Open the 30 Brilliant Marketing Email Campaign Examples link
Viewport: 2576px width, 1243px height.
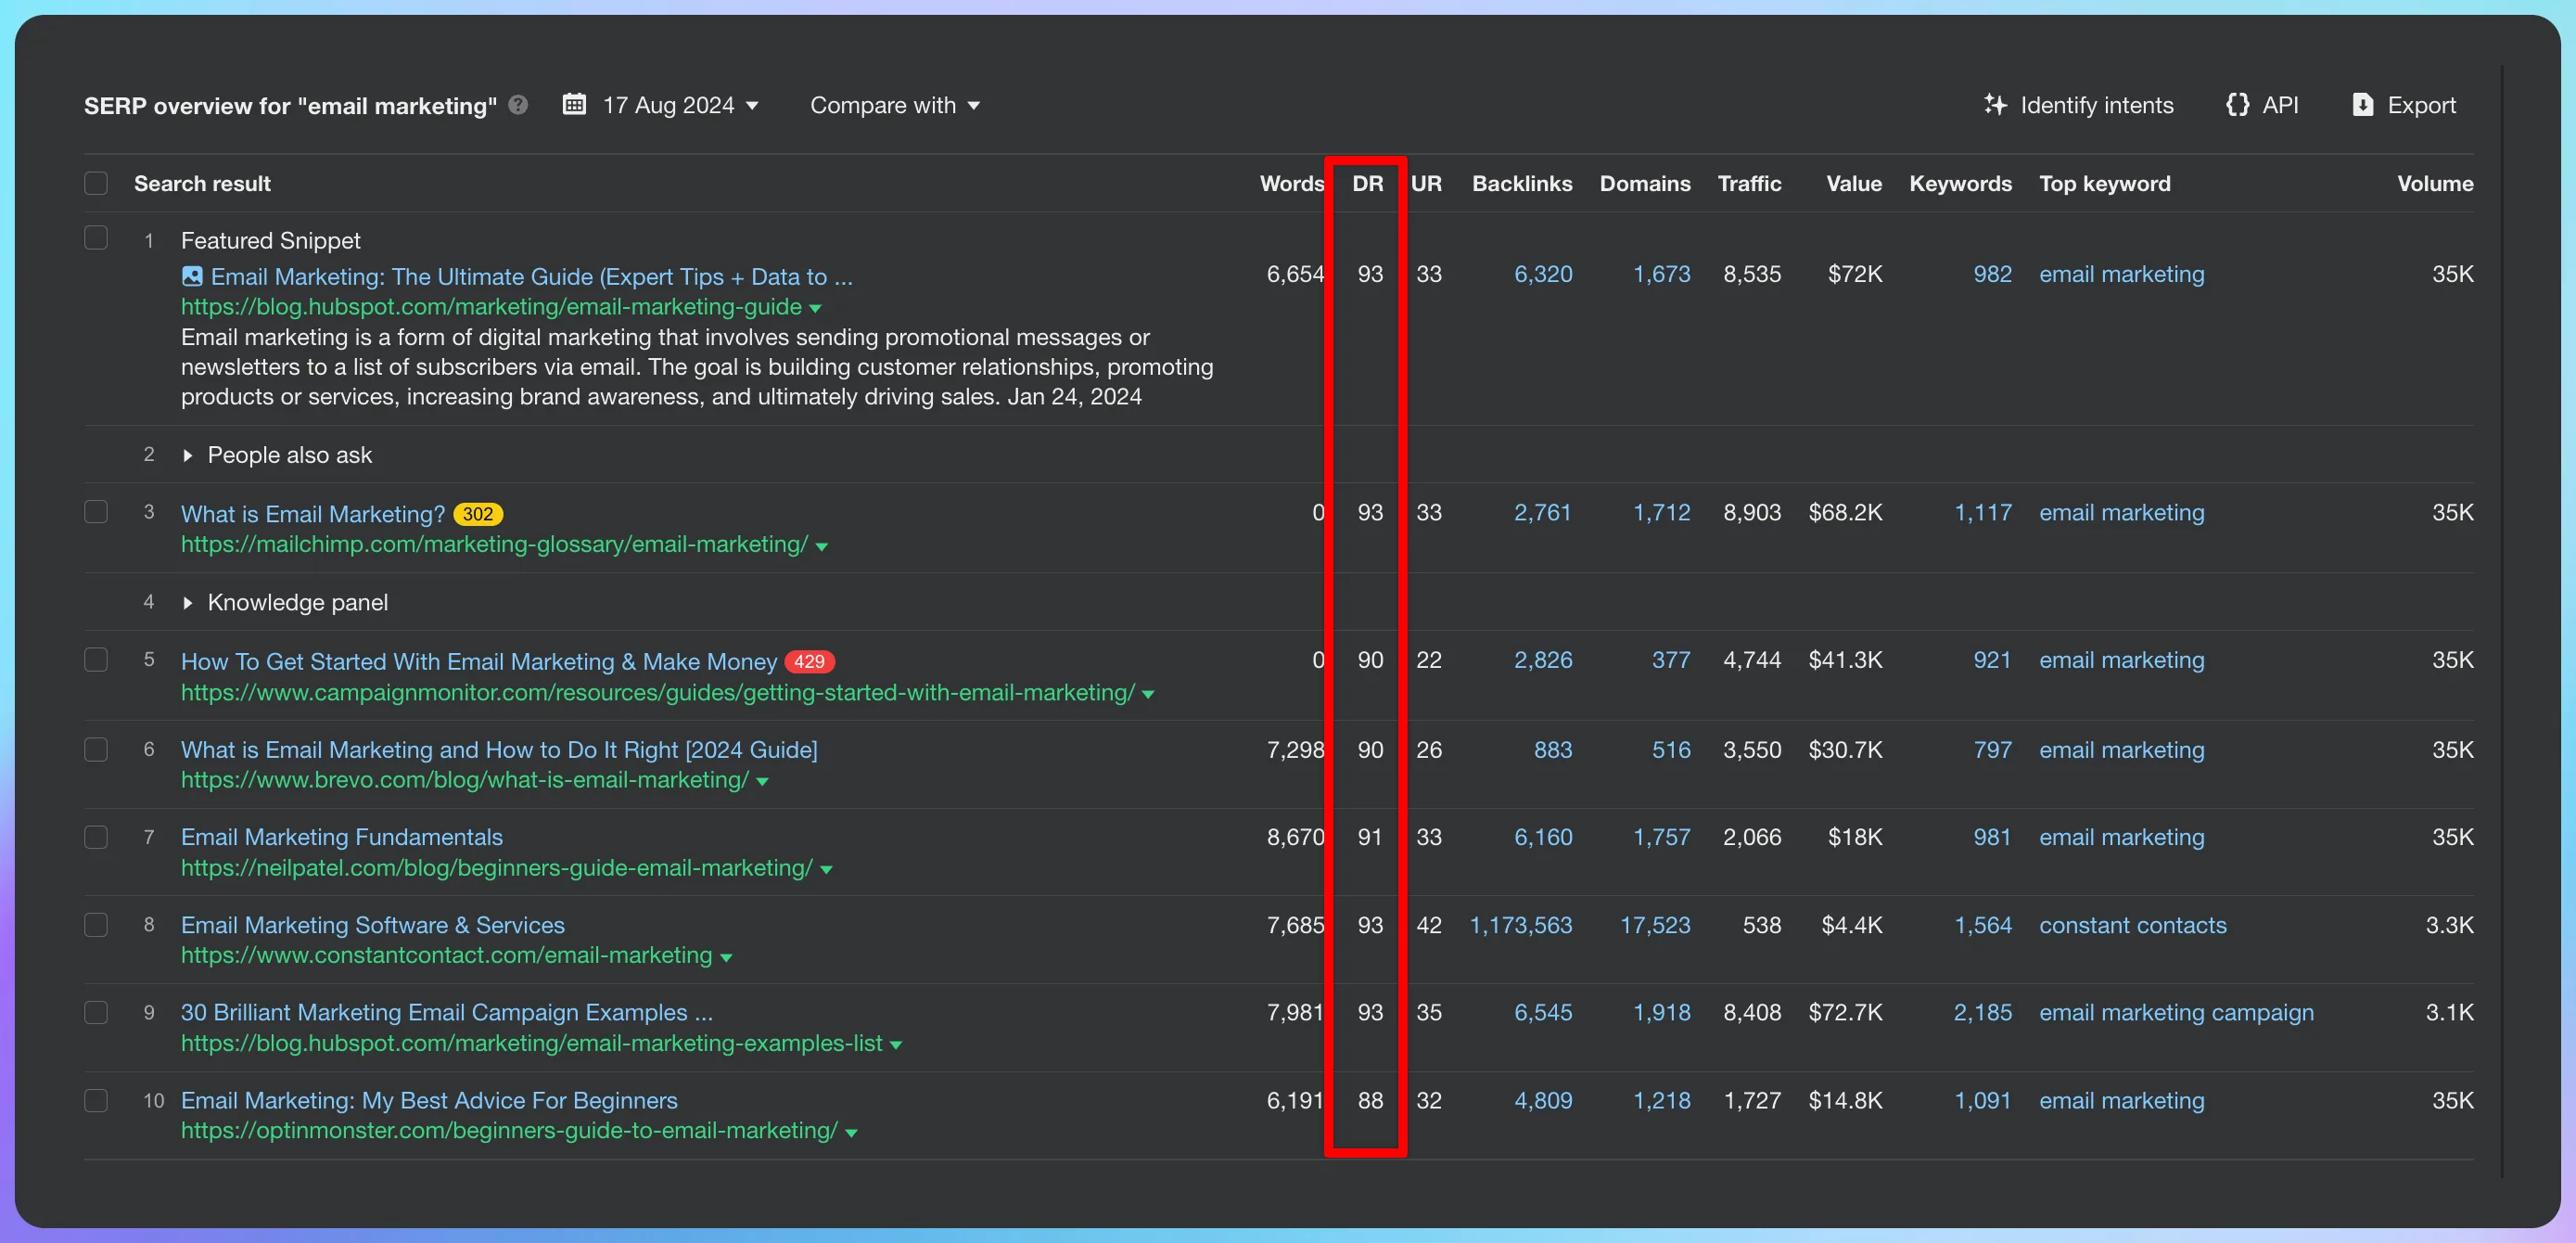(x=447, y=1013)
